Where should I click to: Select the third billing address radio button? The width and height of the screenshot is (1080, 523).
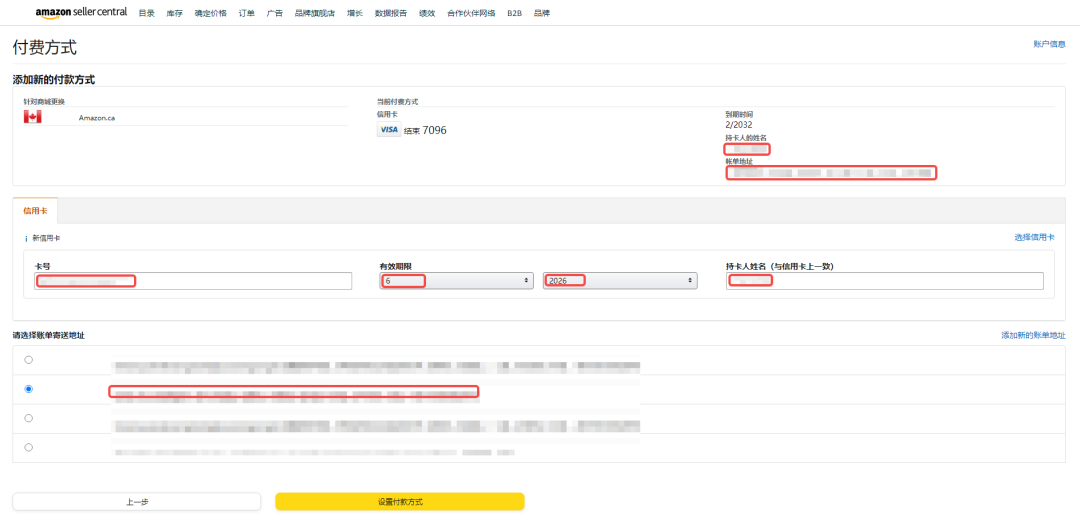pyautogui.click(x=28, y=418)
